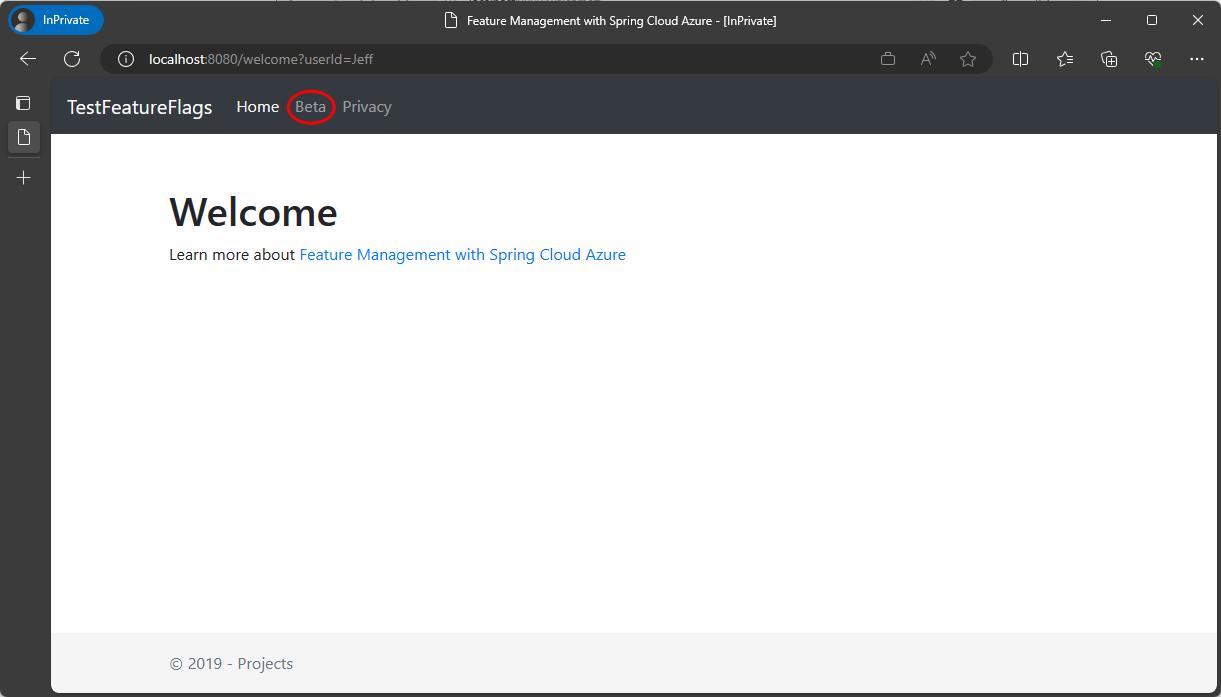Viewport: 1221px width, 697px height.
Task: Go to the Home nav item
Action: point(258,107)
